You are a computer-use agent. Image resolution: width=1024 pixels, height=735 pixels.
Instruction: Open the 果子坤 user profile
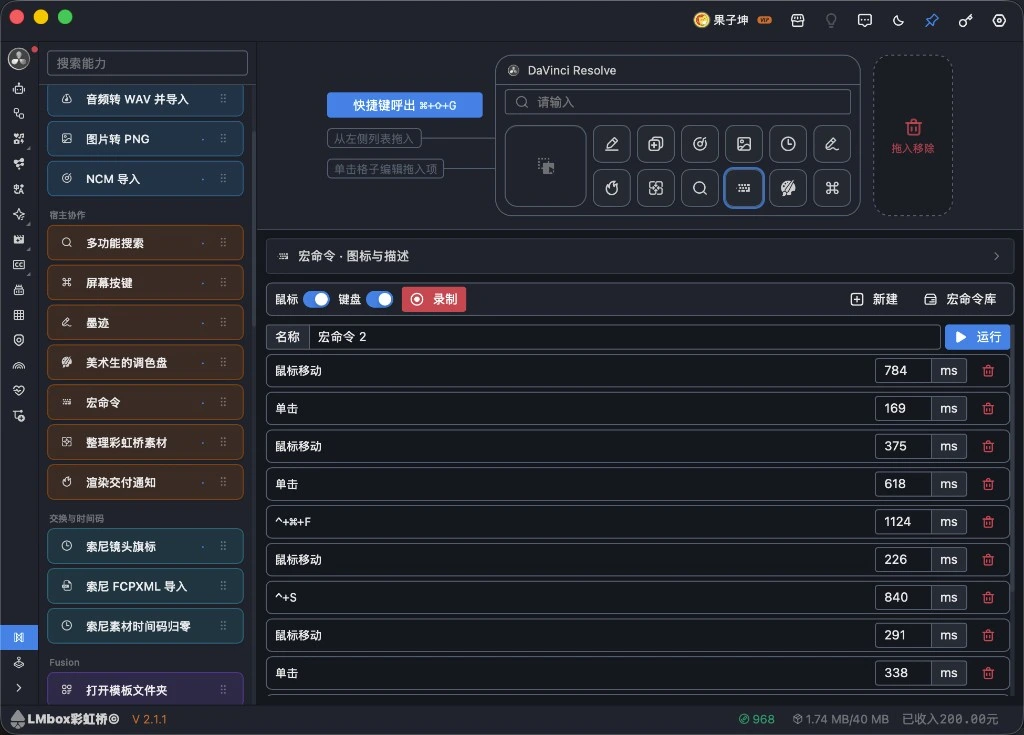tap(732, 20)
